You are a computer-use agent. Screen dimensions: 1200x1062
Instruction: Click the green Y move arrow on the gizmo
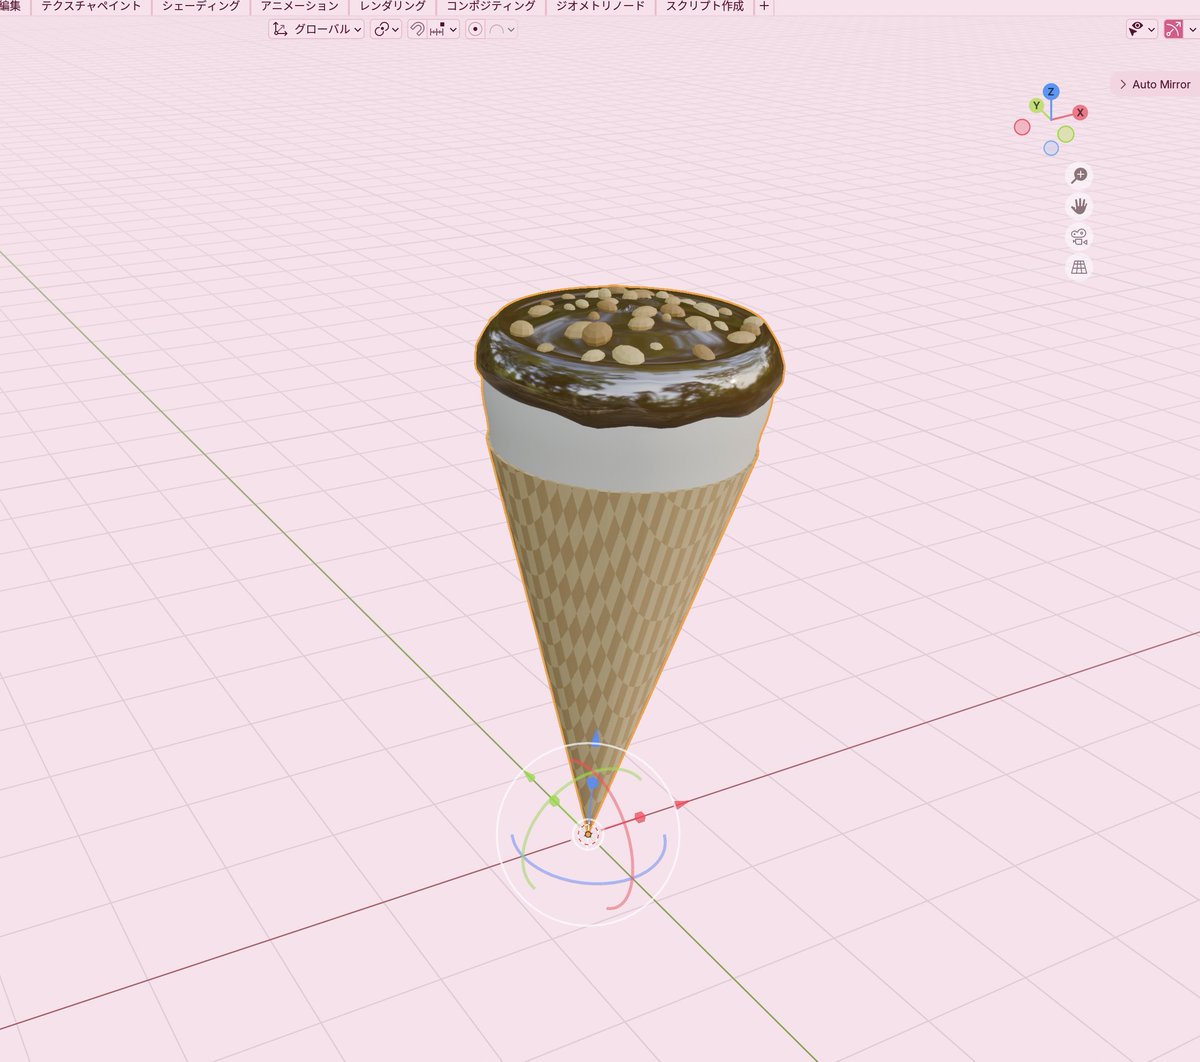point(530,777)
